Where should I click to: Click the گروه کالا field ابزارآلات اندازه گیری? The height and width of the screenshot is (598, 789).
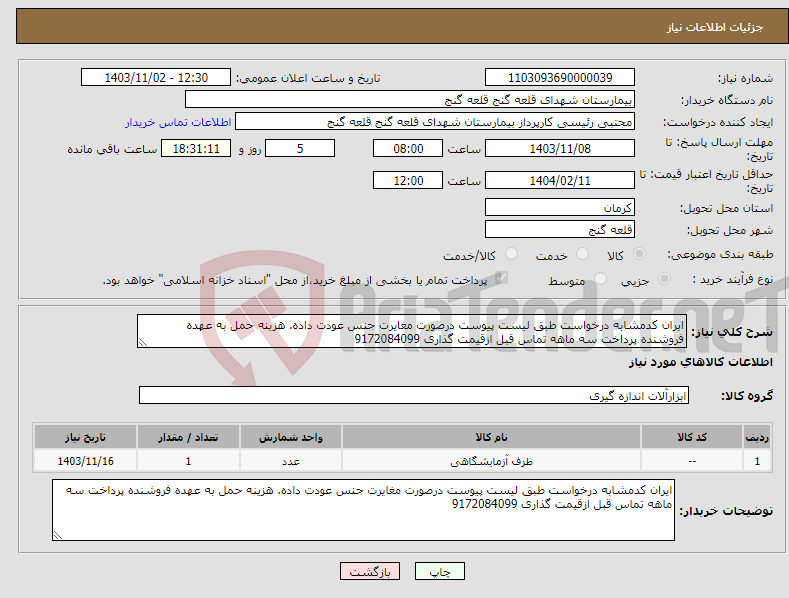(414, 396)
